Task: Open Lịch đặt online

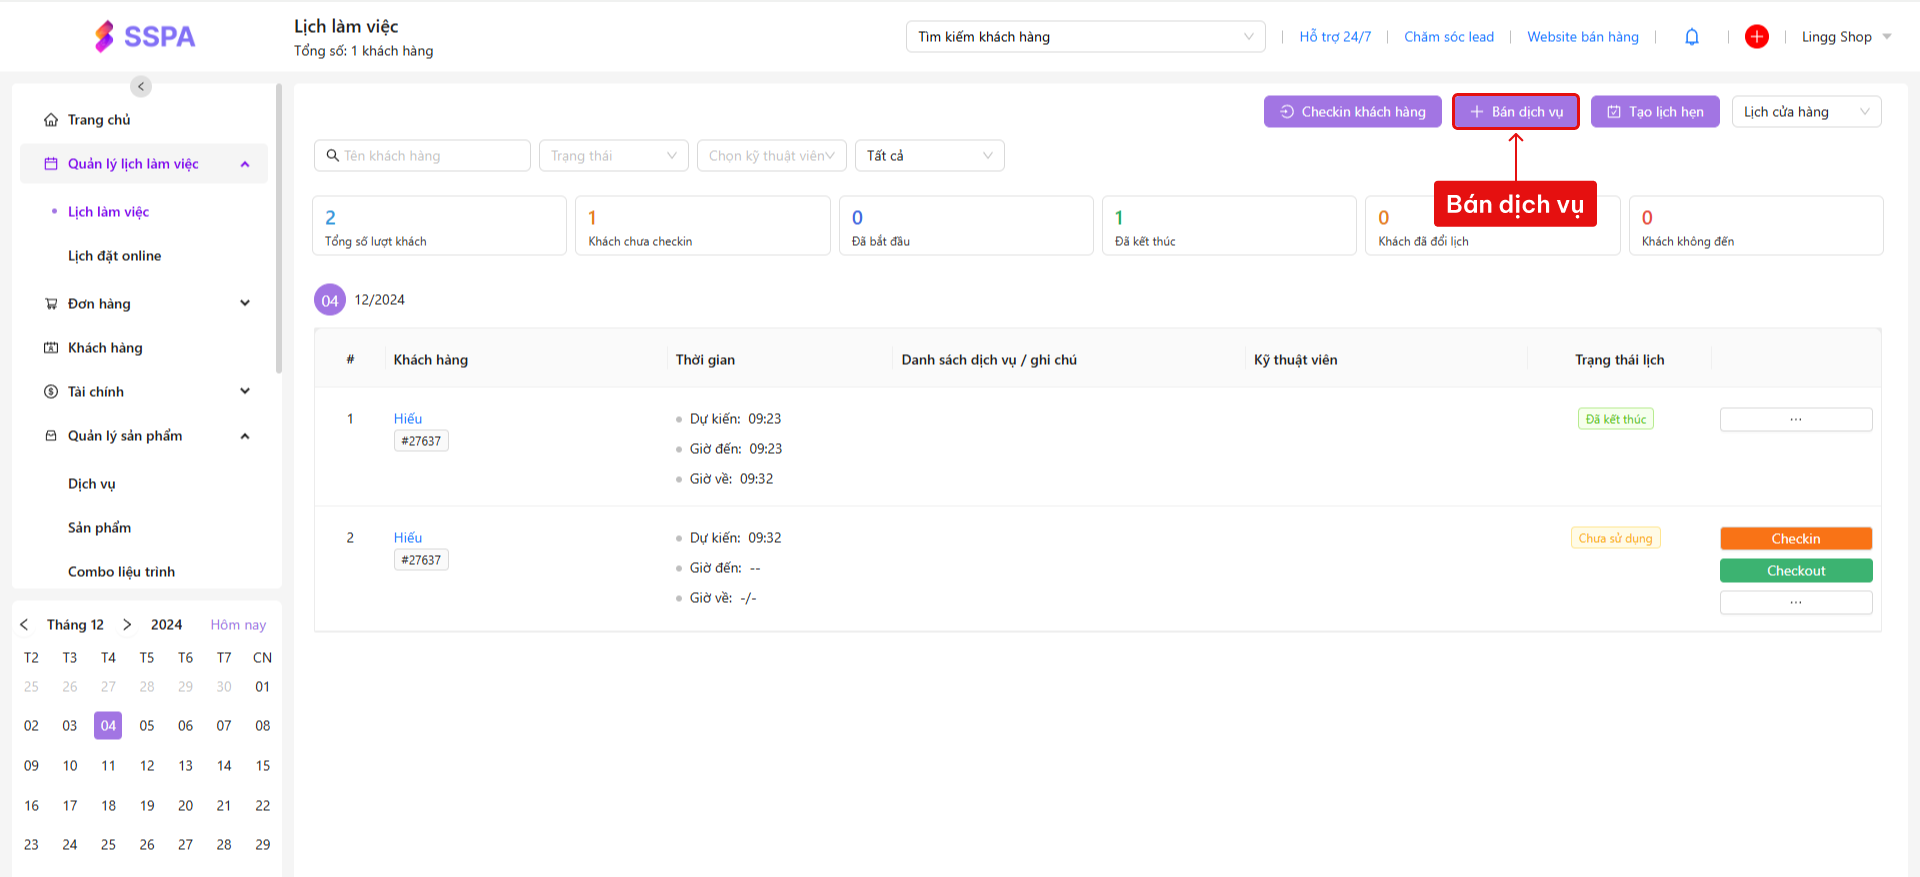Action: coord(114,256)
